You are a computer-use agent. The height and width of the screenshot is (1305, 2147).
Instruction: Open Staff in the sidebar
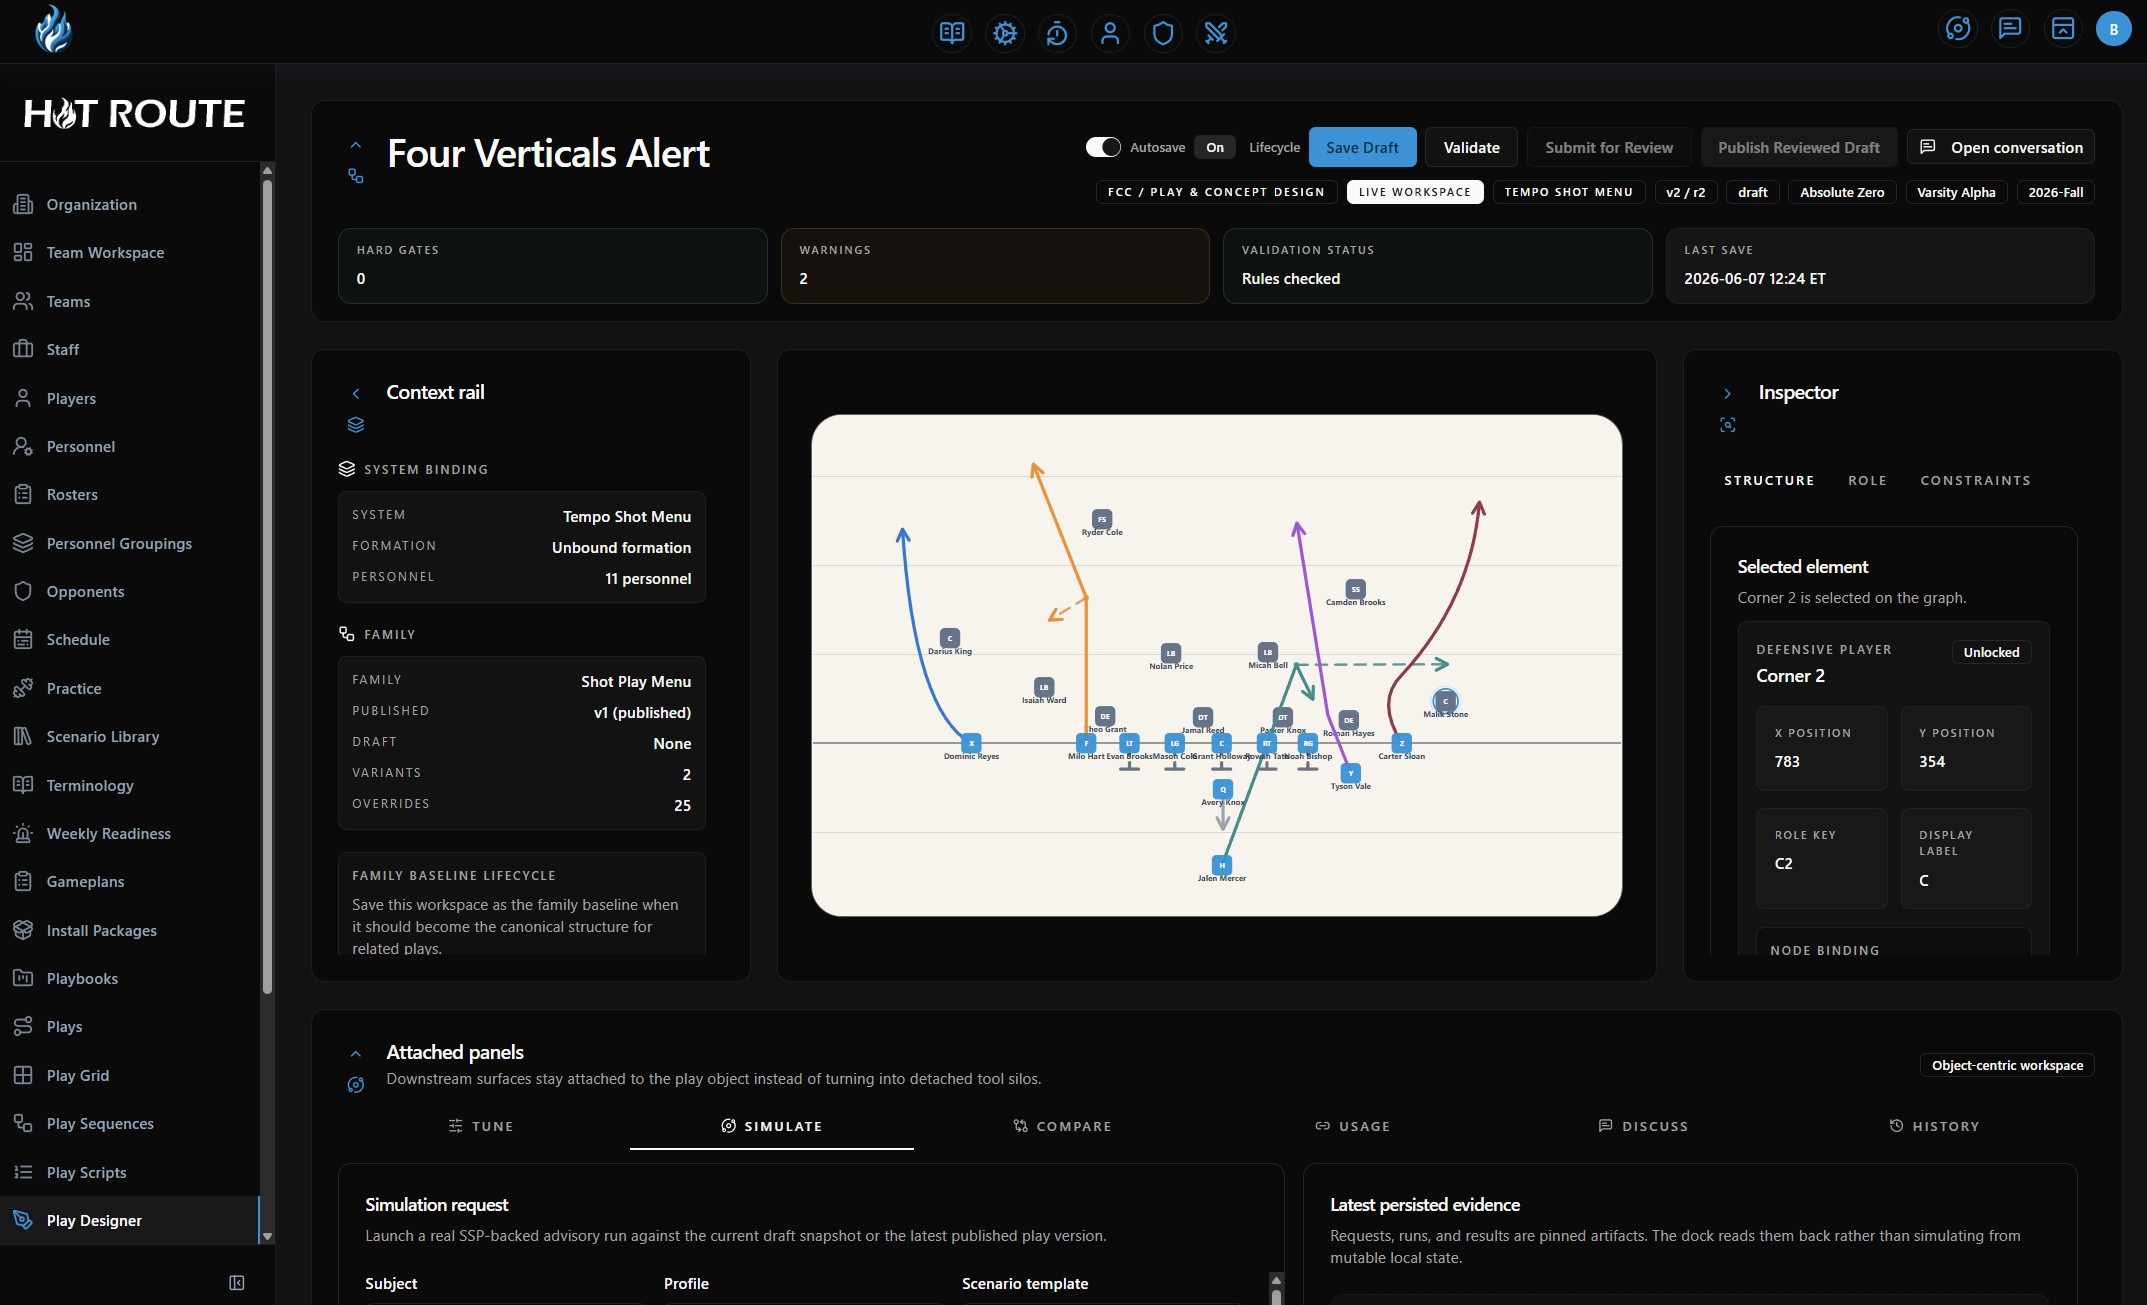(x=130, y=349)
